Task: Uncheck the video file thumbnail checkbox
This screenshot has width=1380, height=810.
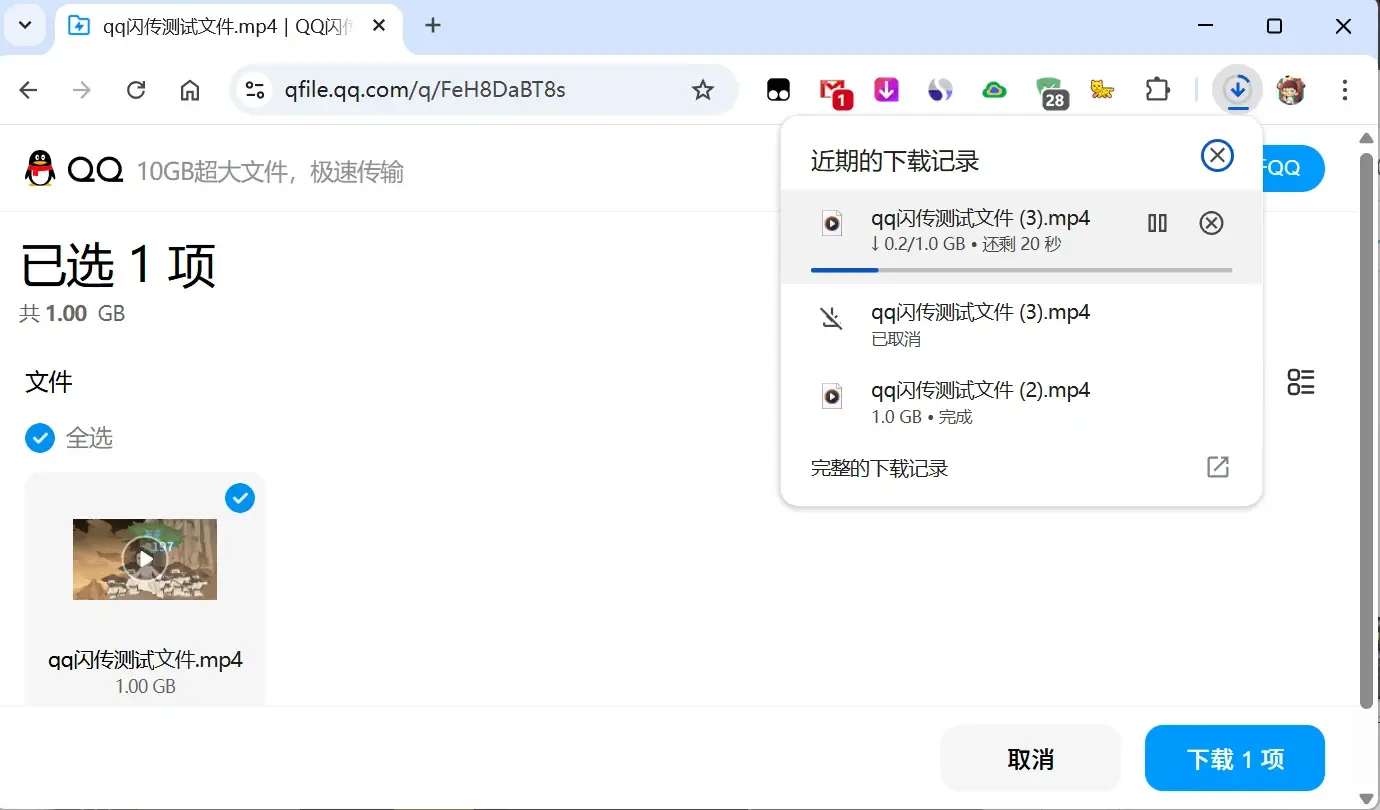Action: (240, 497)
